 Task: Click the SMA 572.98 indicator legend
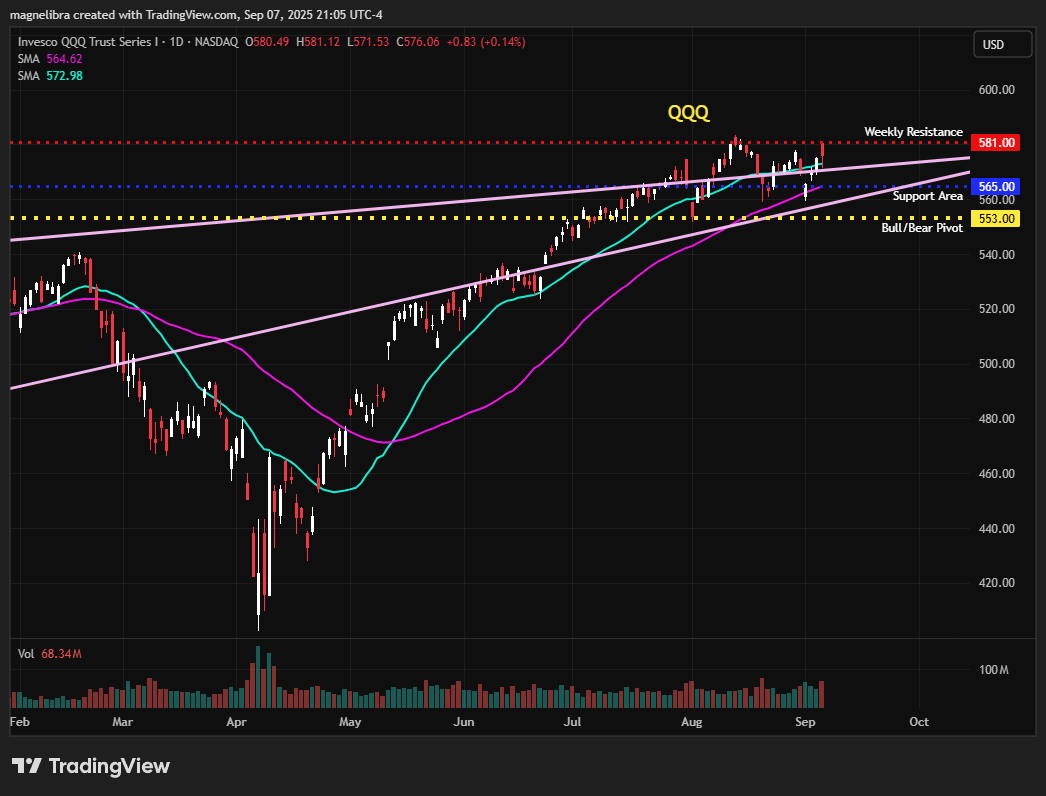point(50,76)
